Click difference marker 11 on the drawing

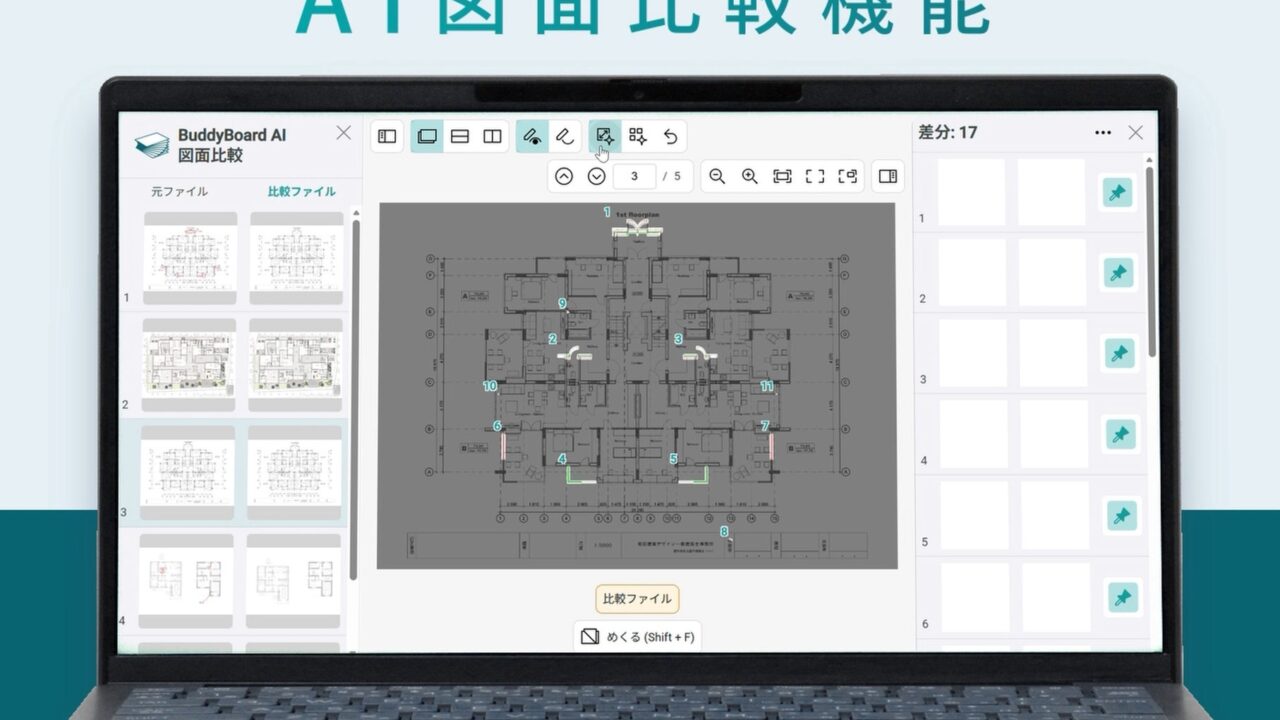tap(767, 385)
